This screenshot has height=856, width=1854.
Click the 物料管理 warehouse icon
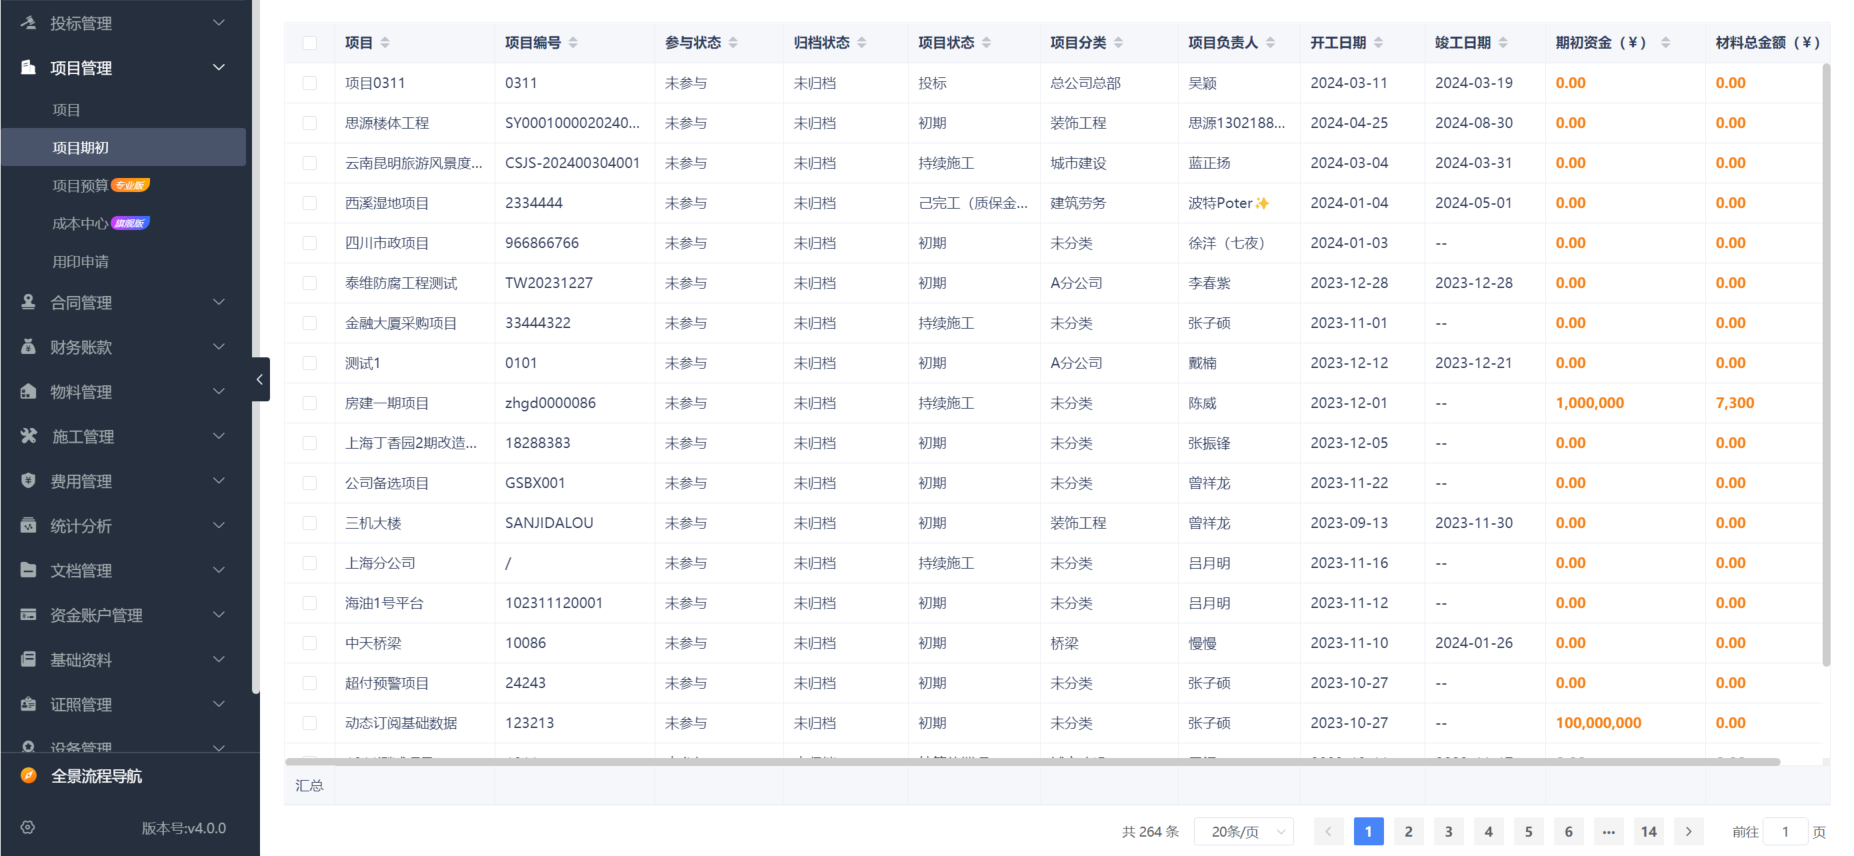28,391
